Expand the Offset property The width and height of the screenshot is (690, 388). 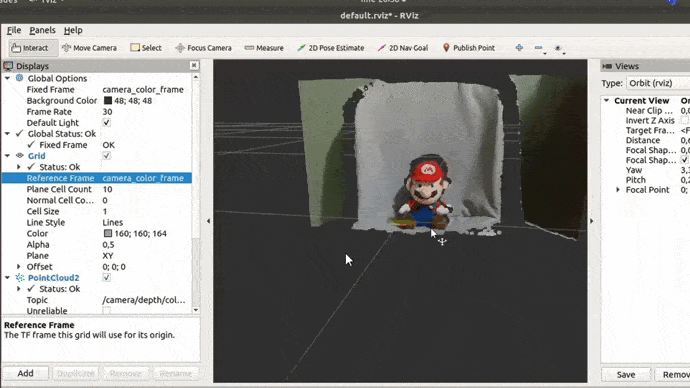coord(18,267)
